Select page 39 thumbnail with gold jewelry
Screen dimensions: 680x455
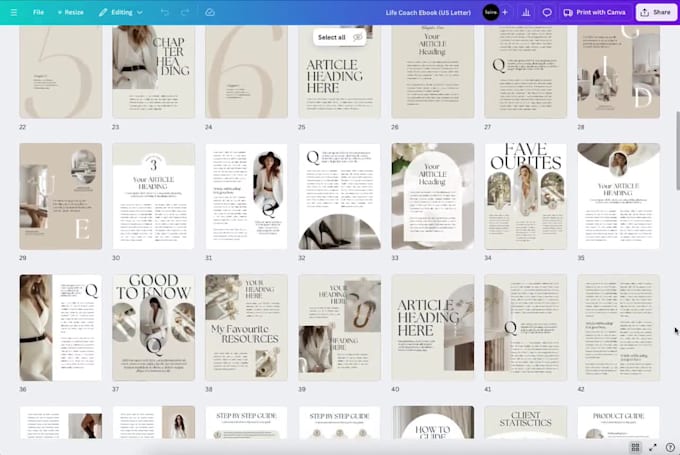pos(340,327)
